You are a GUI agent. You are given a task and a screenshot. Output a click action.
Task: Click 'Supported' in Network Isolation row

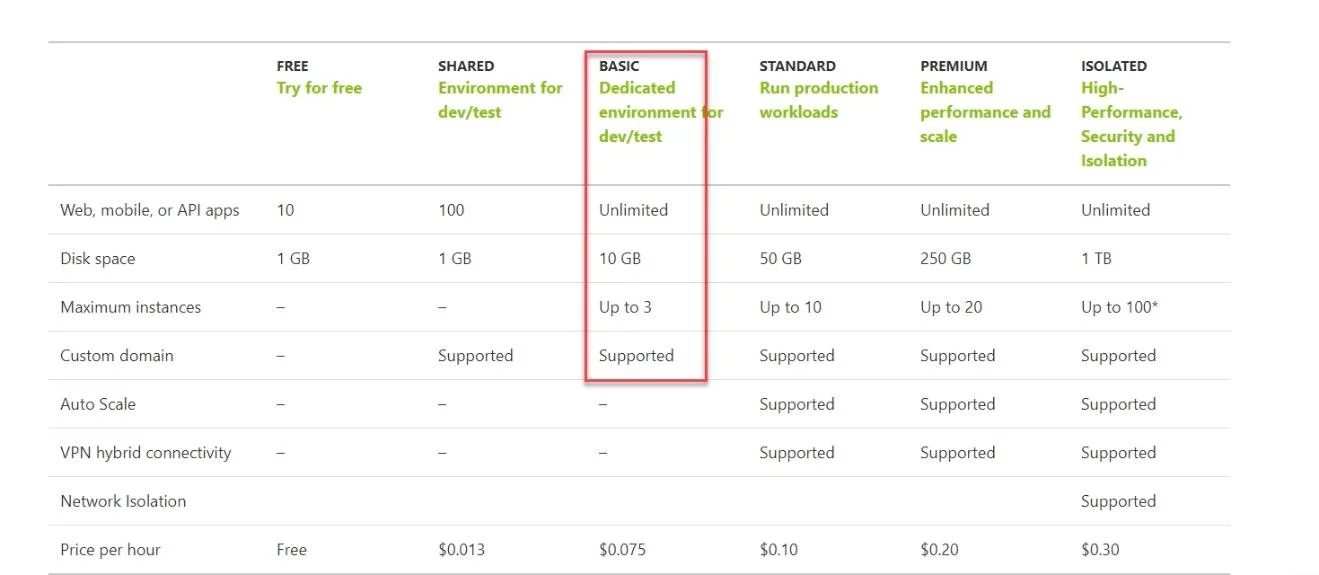coord(1118,501)
